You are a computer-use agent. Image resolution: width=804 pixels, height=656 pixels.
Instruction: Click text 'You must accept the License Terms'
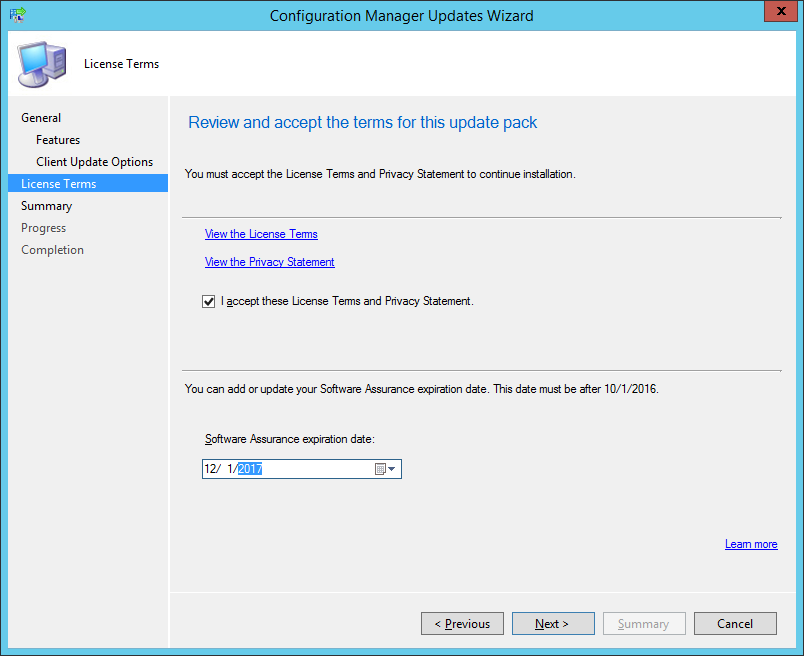270,174
